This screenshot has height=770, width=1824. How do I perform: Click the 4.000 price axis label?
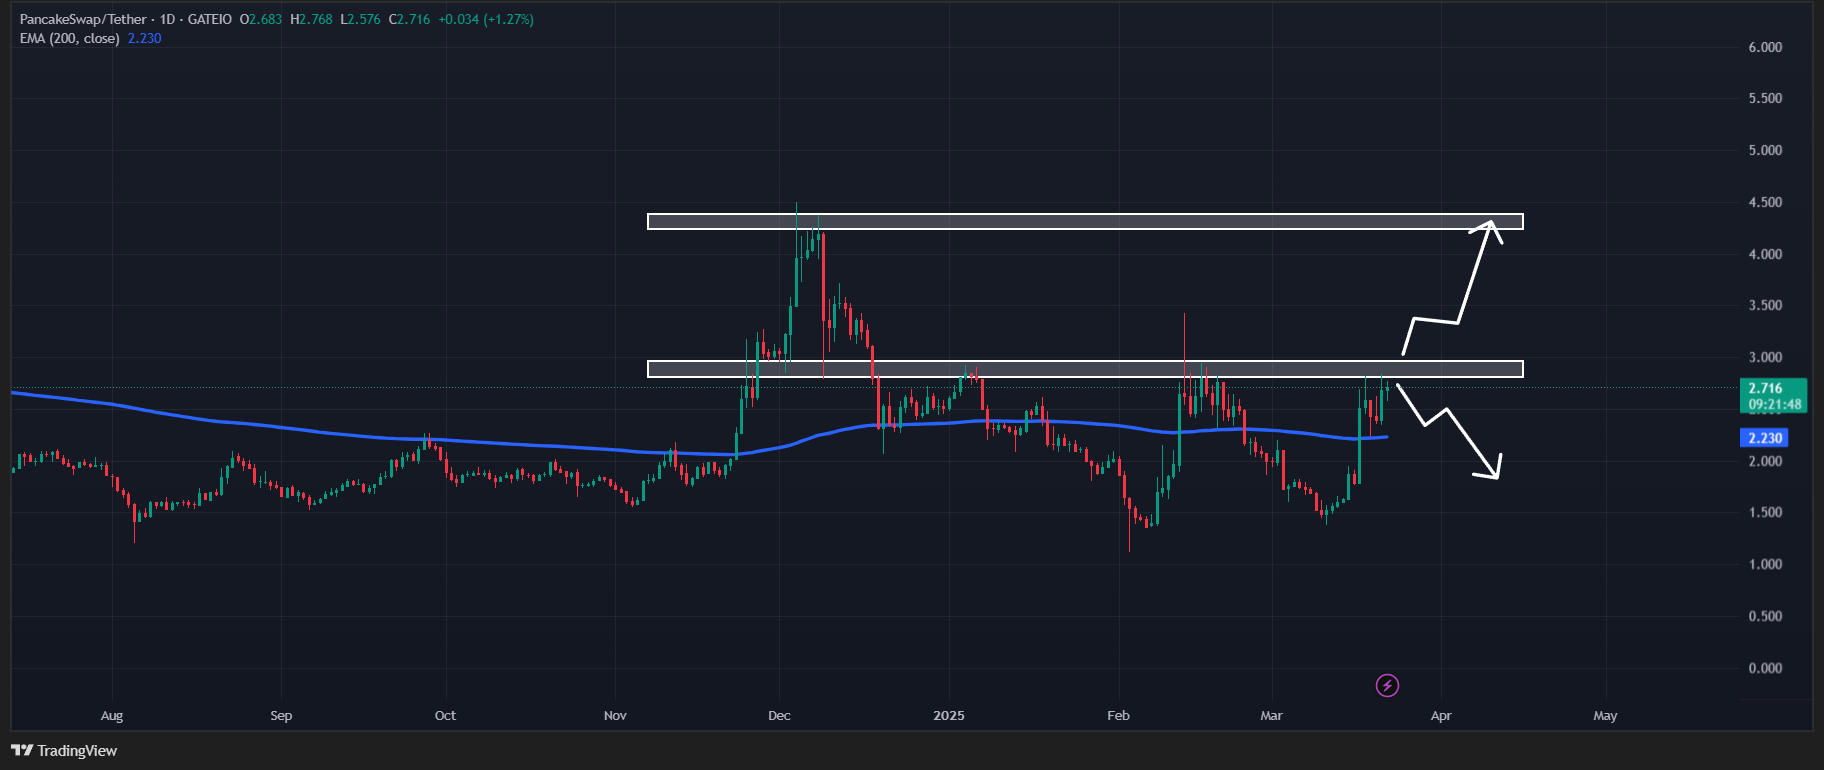click(1765, 254)
